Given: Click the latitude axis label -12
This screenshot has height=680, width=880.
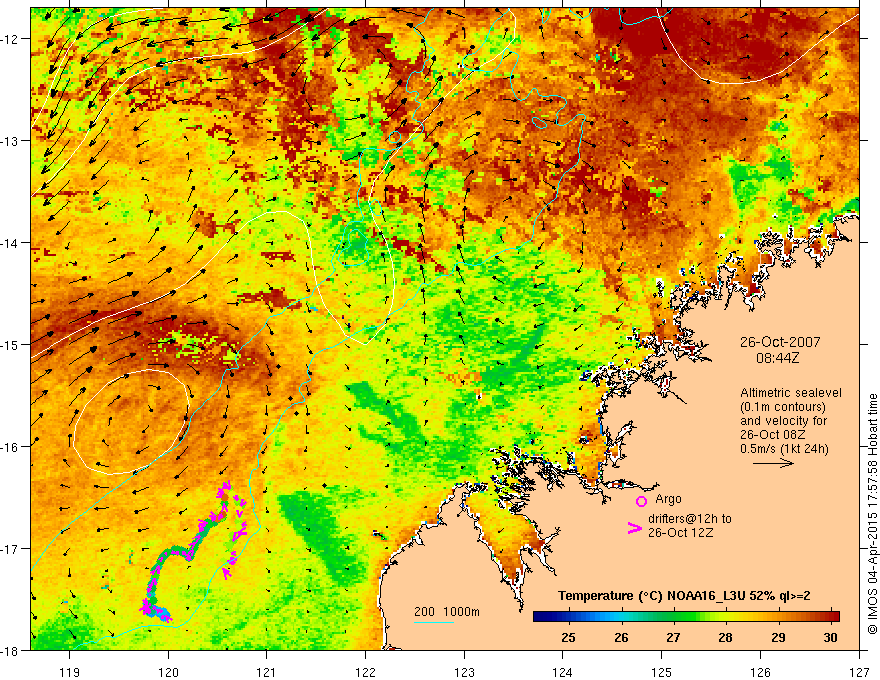Looking at the screenshot, I should click(x=11, y=39).
